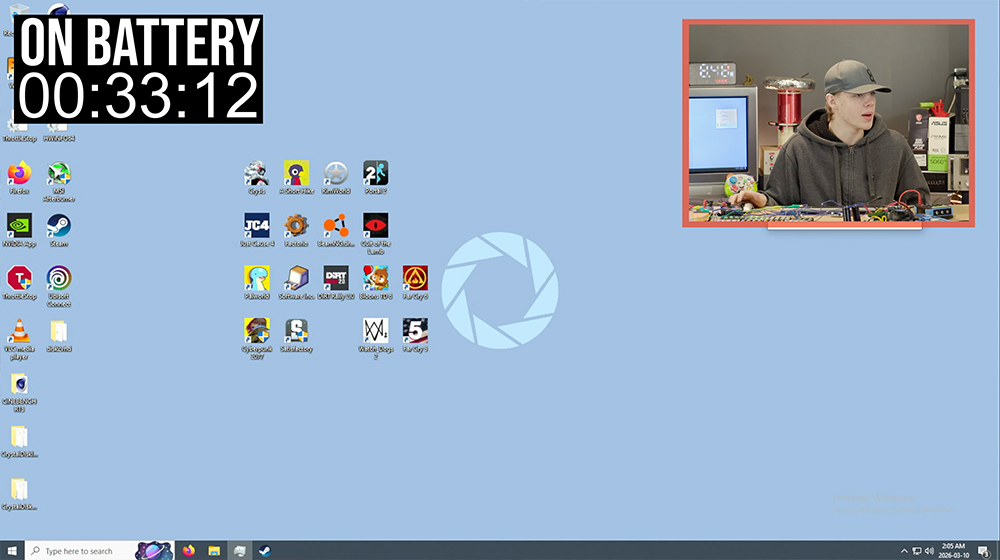Image resolution: width=1000 pixels, height=560 pixels.
Task: Select the NVIDIA App desktop icon
Action: click(19, 226)
